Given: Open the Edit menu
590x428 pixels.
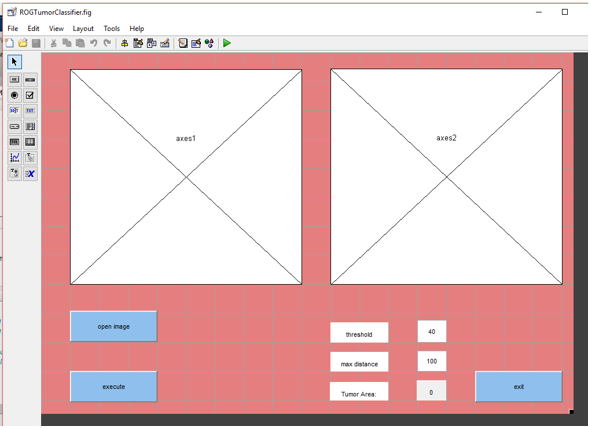Looking at the screenshot, I should 33,29.
